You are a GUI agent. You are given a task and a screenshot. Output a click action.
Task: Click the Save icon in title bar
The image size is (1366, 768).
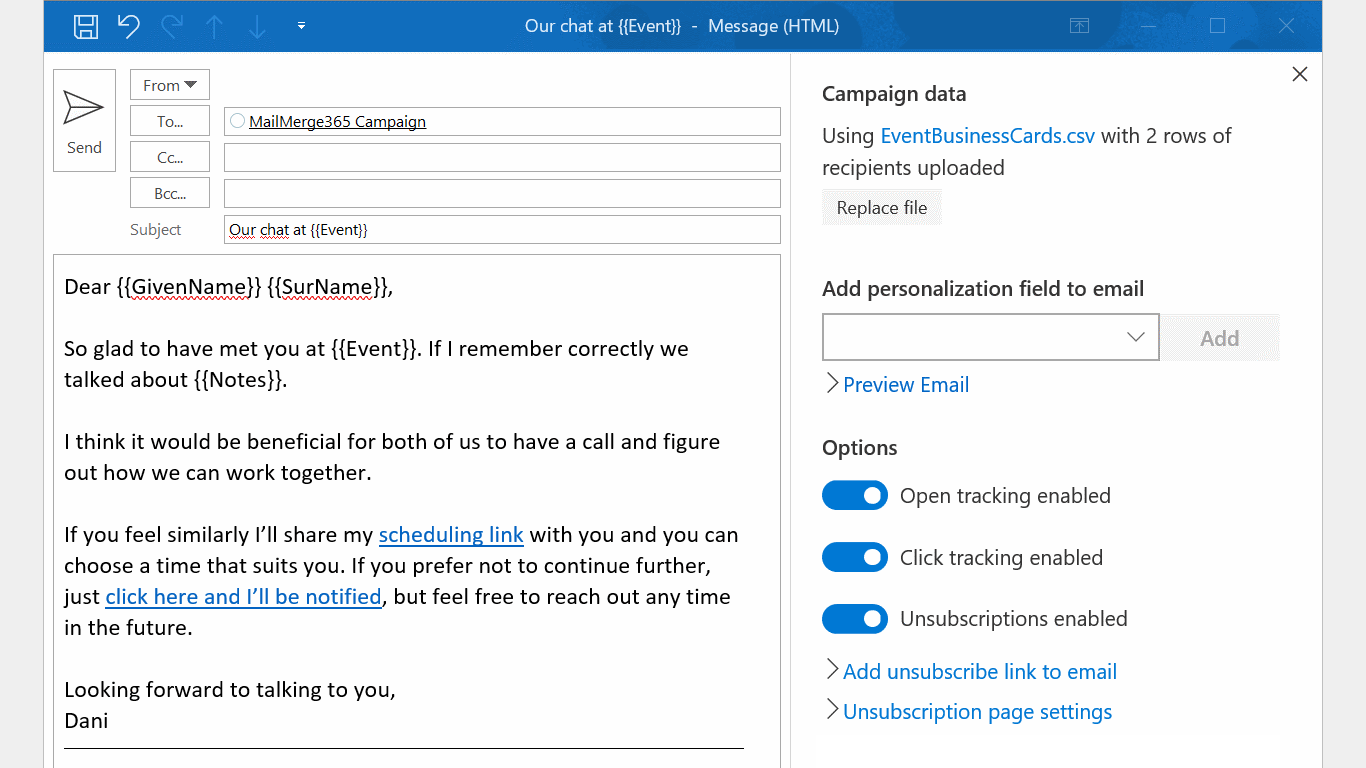(x=86, y=26)
